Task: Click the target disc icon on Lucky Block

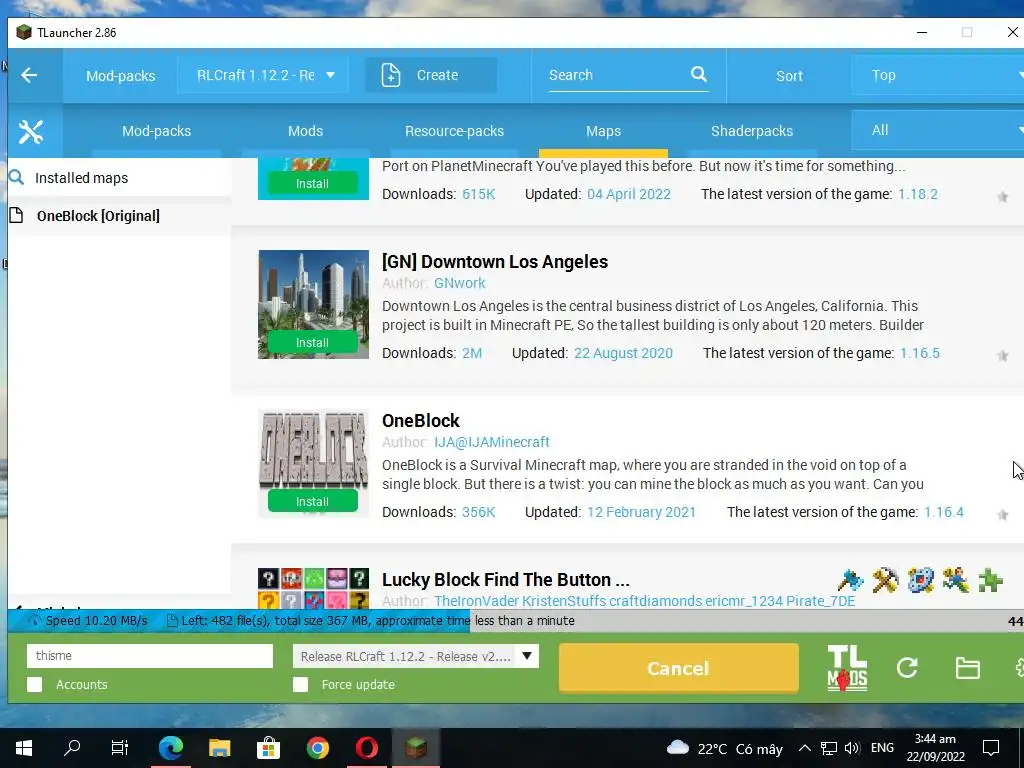Action: (x=920, y=579)
